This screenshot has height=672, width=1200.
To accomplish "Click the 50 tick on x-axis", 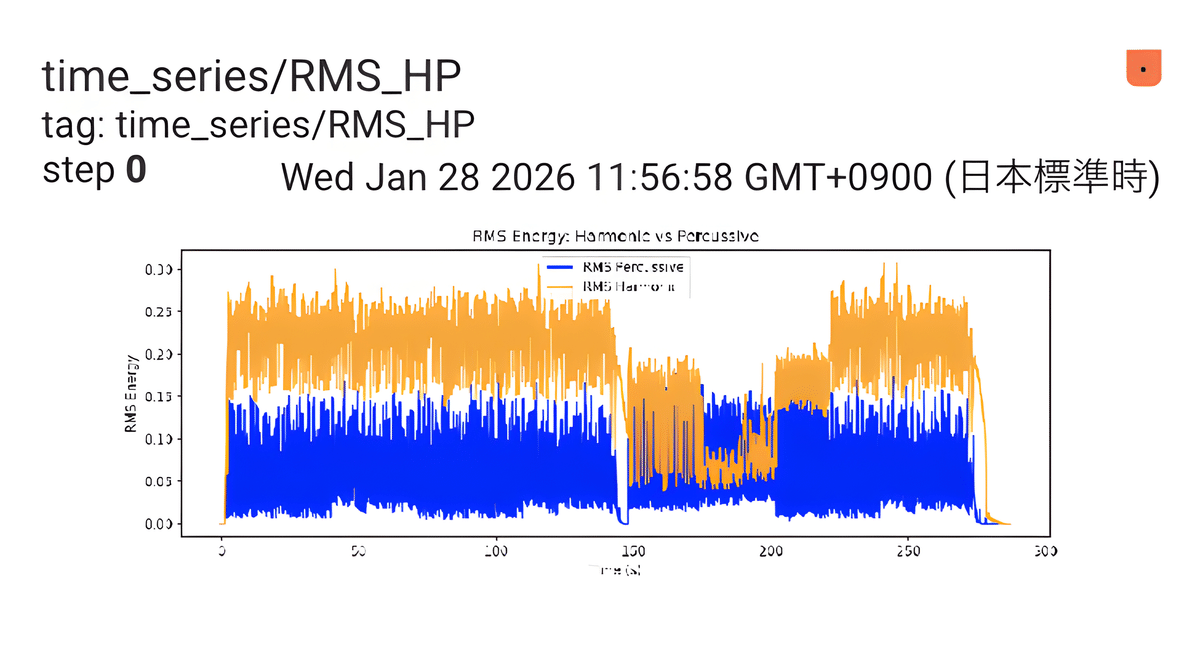I will coord(359,551).
